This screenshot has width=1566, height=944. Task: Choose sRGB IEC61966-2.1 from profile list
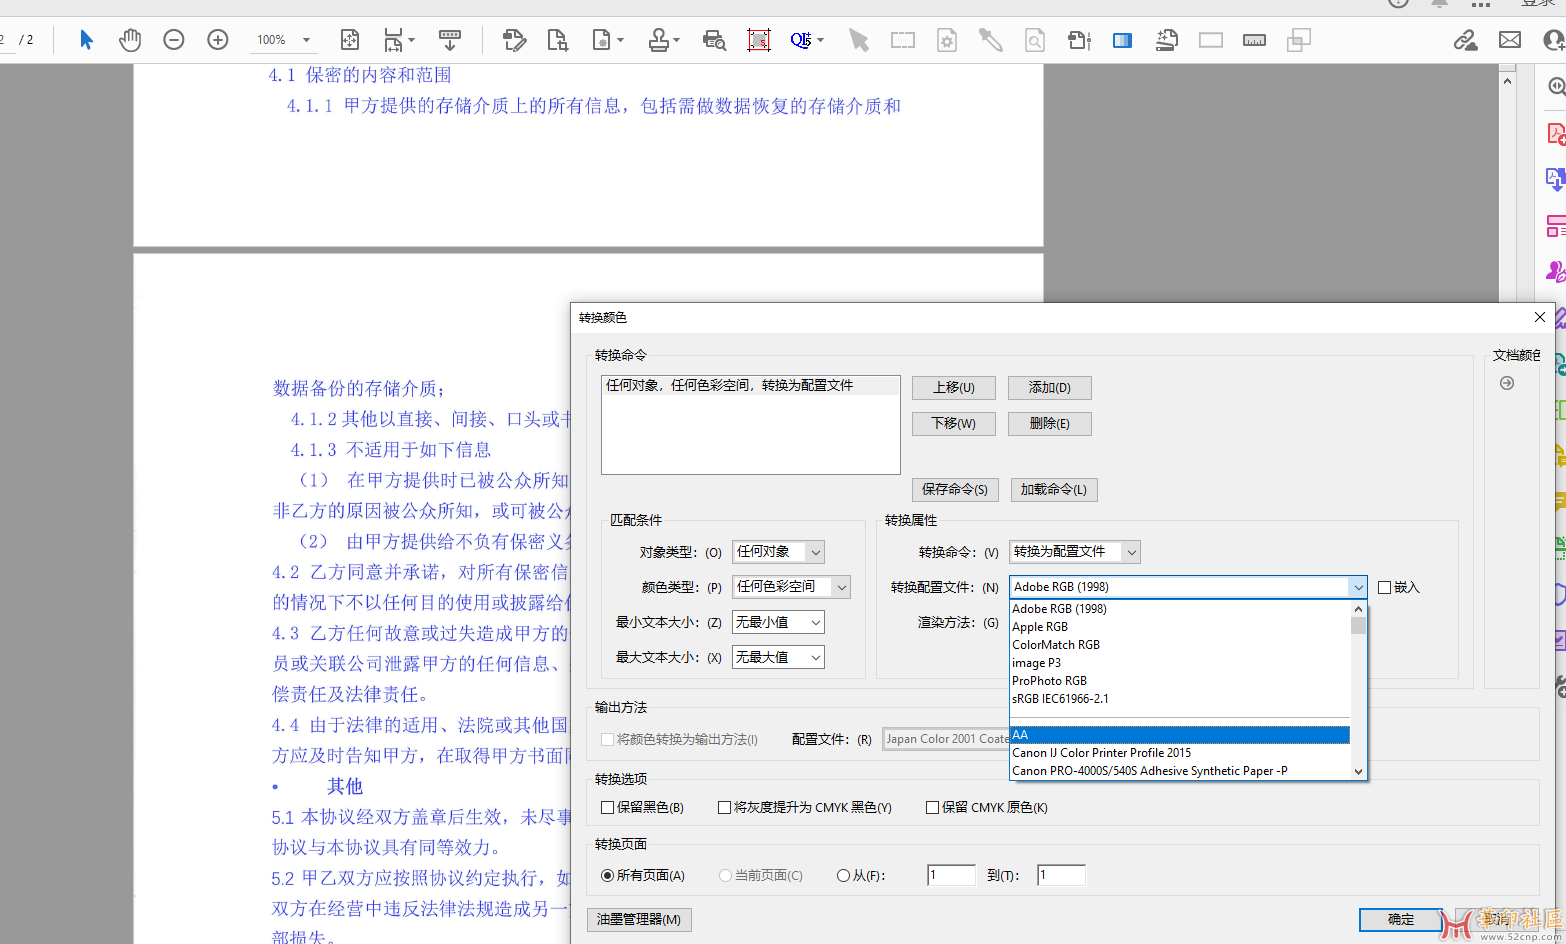point(1060,699)
